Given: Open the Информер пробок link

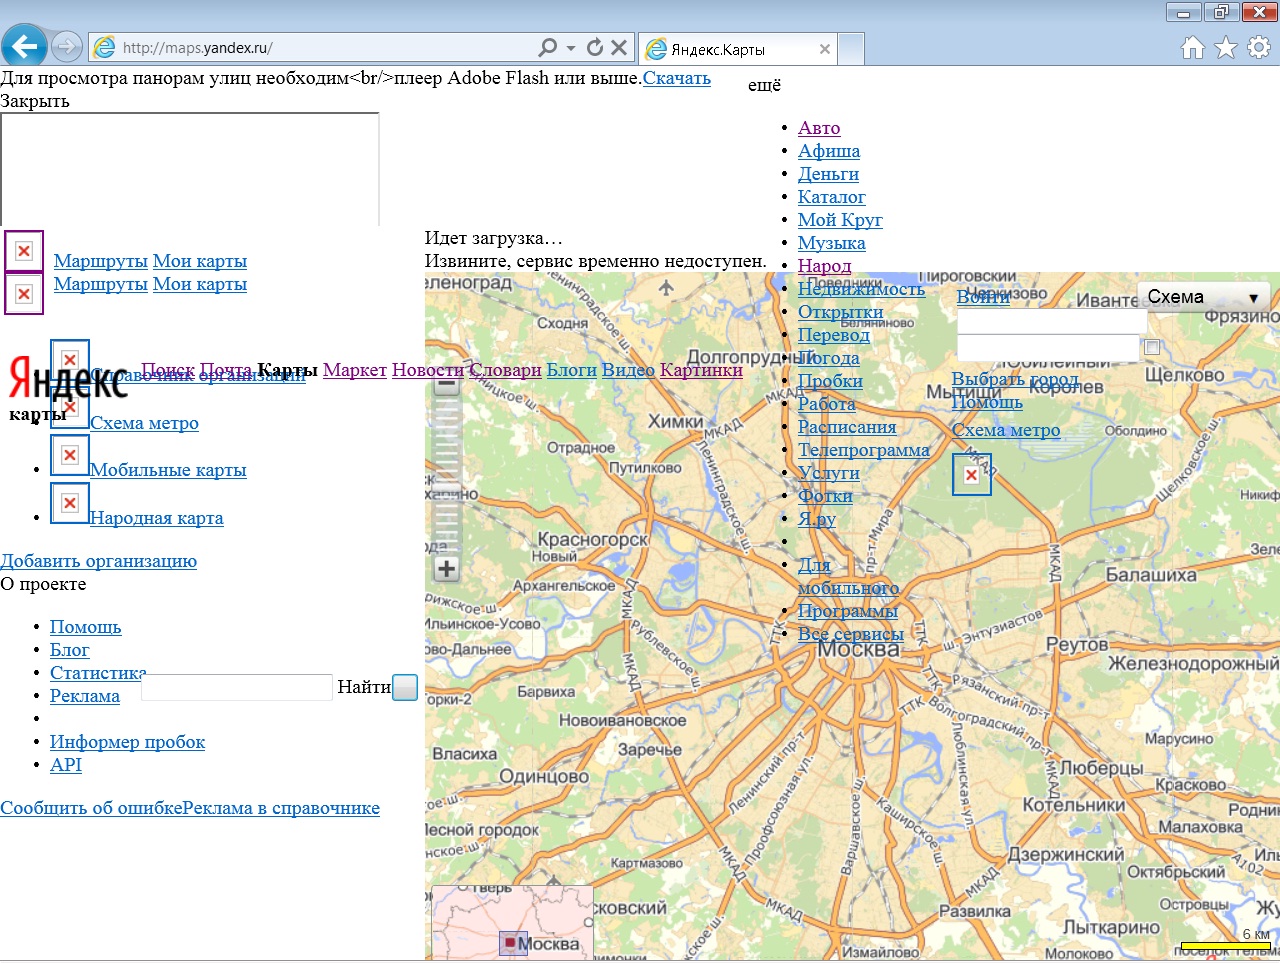Looking at the screenshot, I should pos(127,742).
